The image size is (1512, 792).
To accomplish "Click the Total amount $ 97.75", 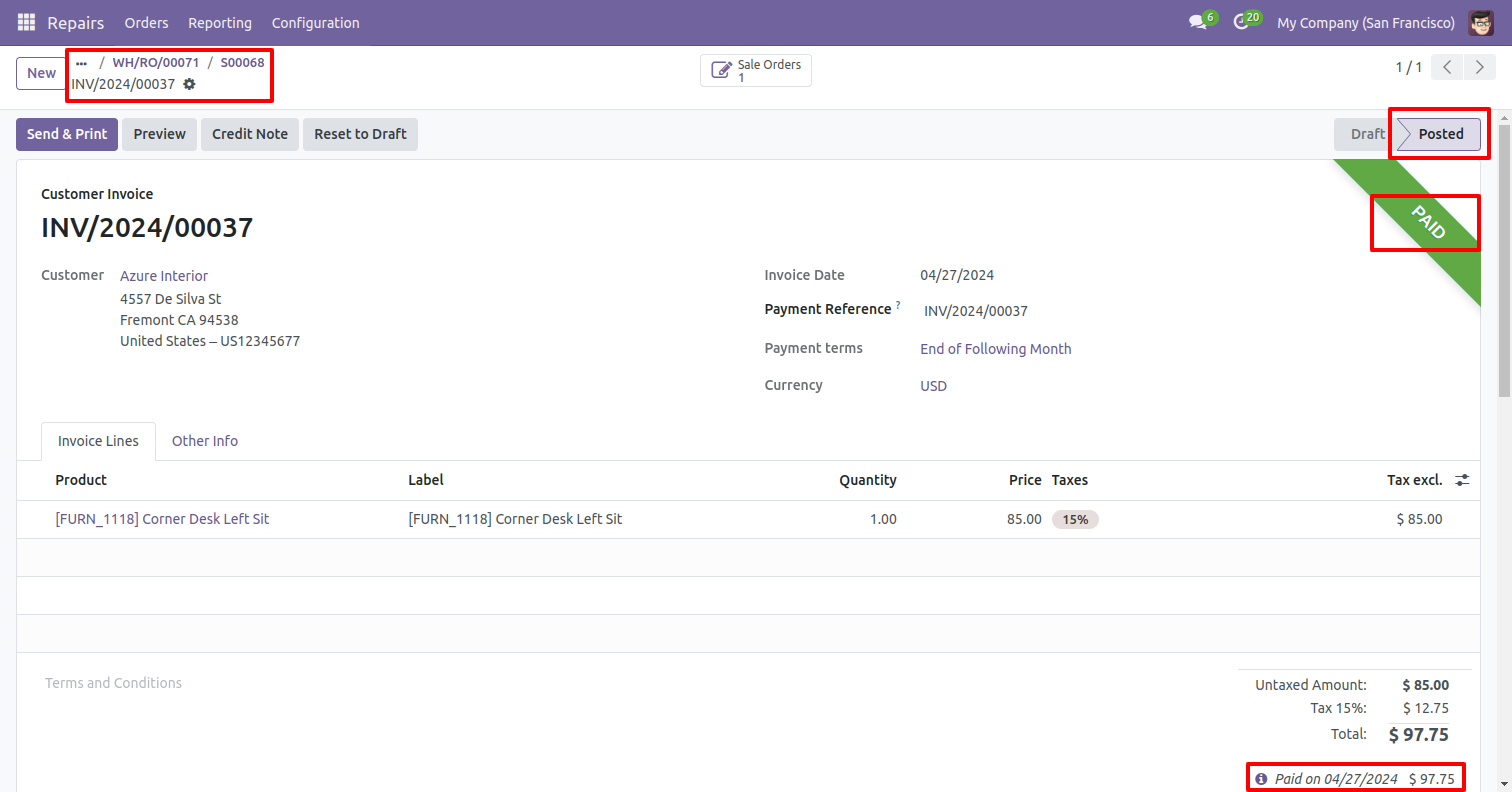I will click(1419, 735).
